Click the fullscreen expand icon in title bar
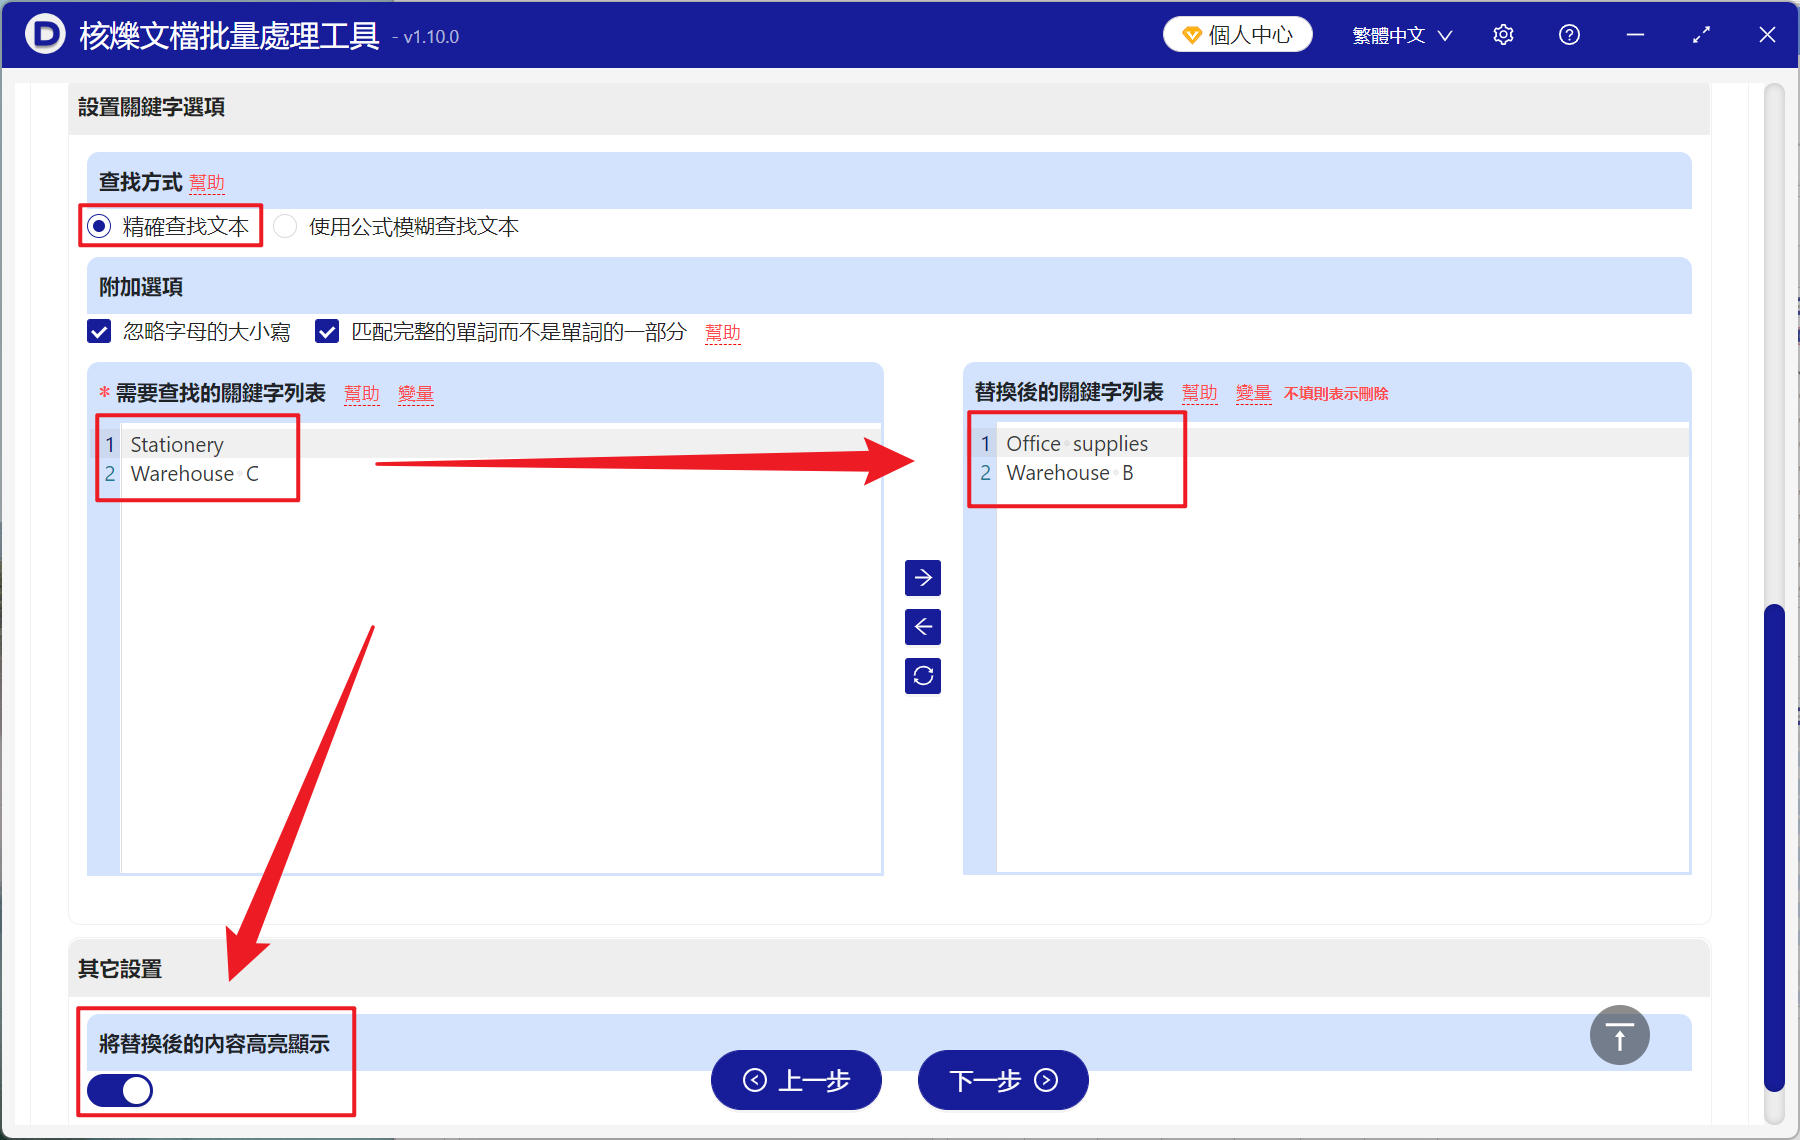The width and height of the screenshot is (1800, 1140). point(1701,34)
